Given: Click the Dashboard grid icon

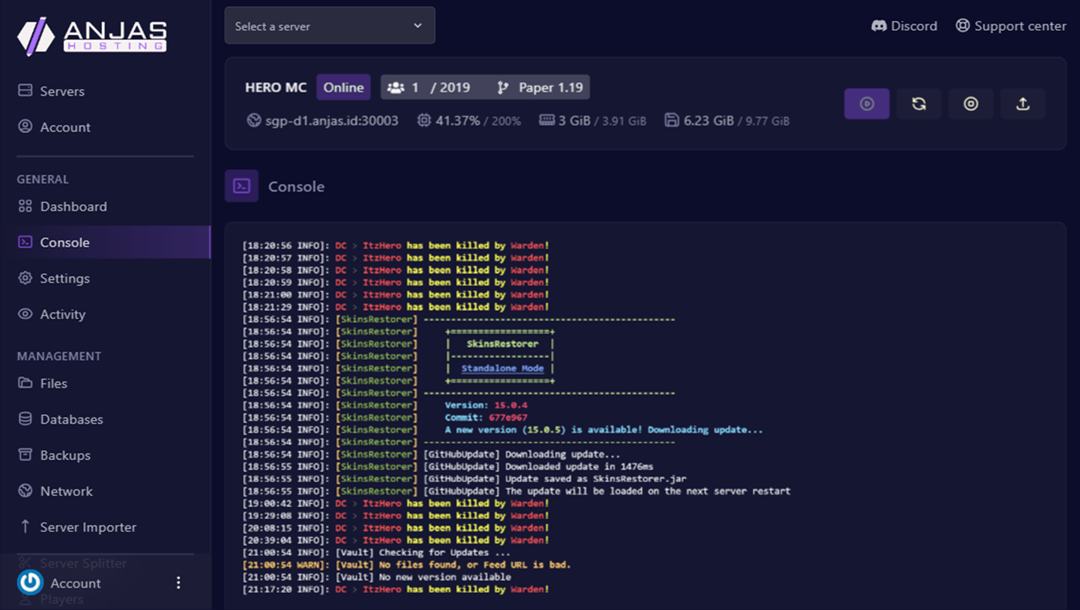Looking at the screenshot, I should click(x=25, y=206).
